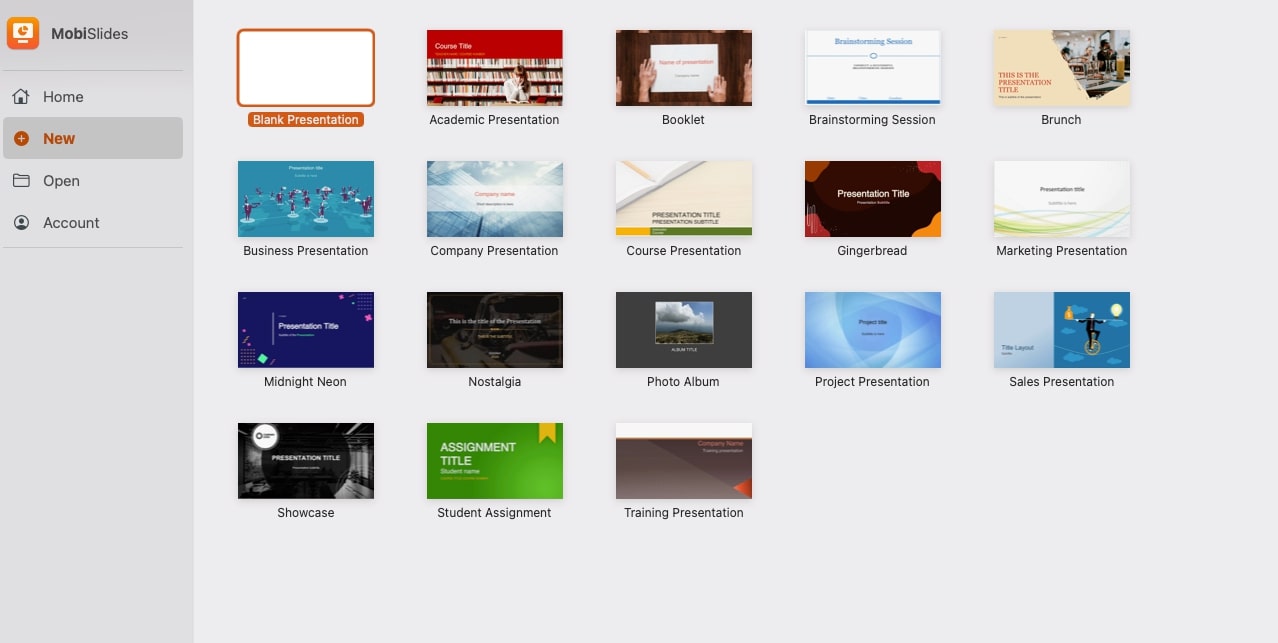
Task: Switch to the Home section
Action: [x=62, y=96]
